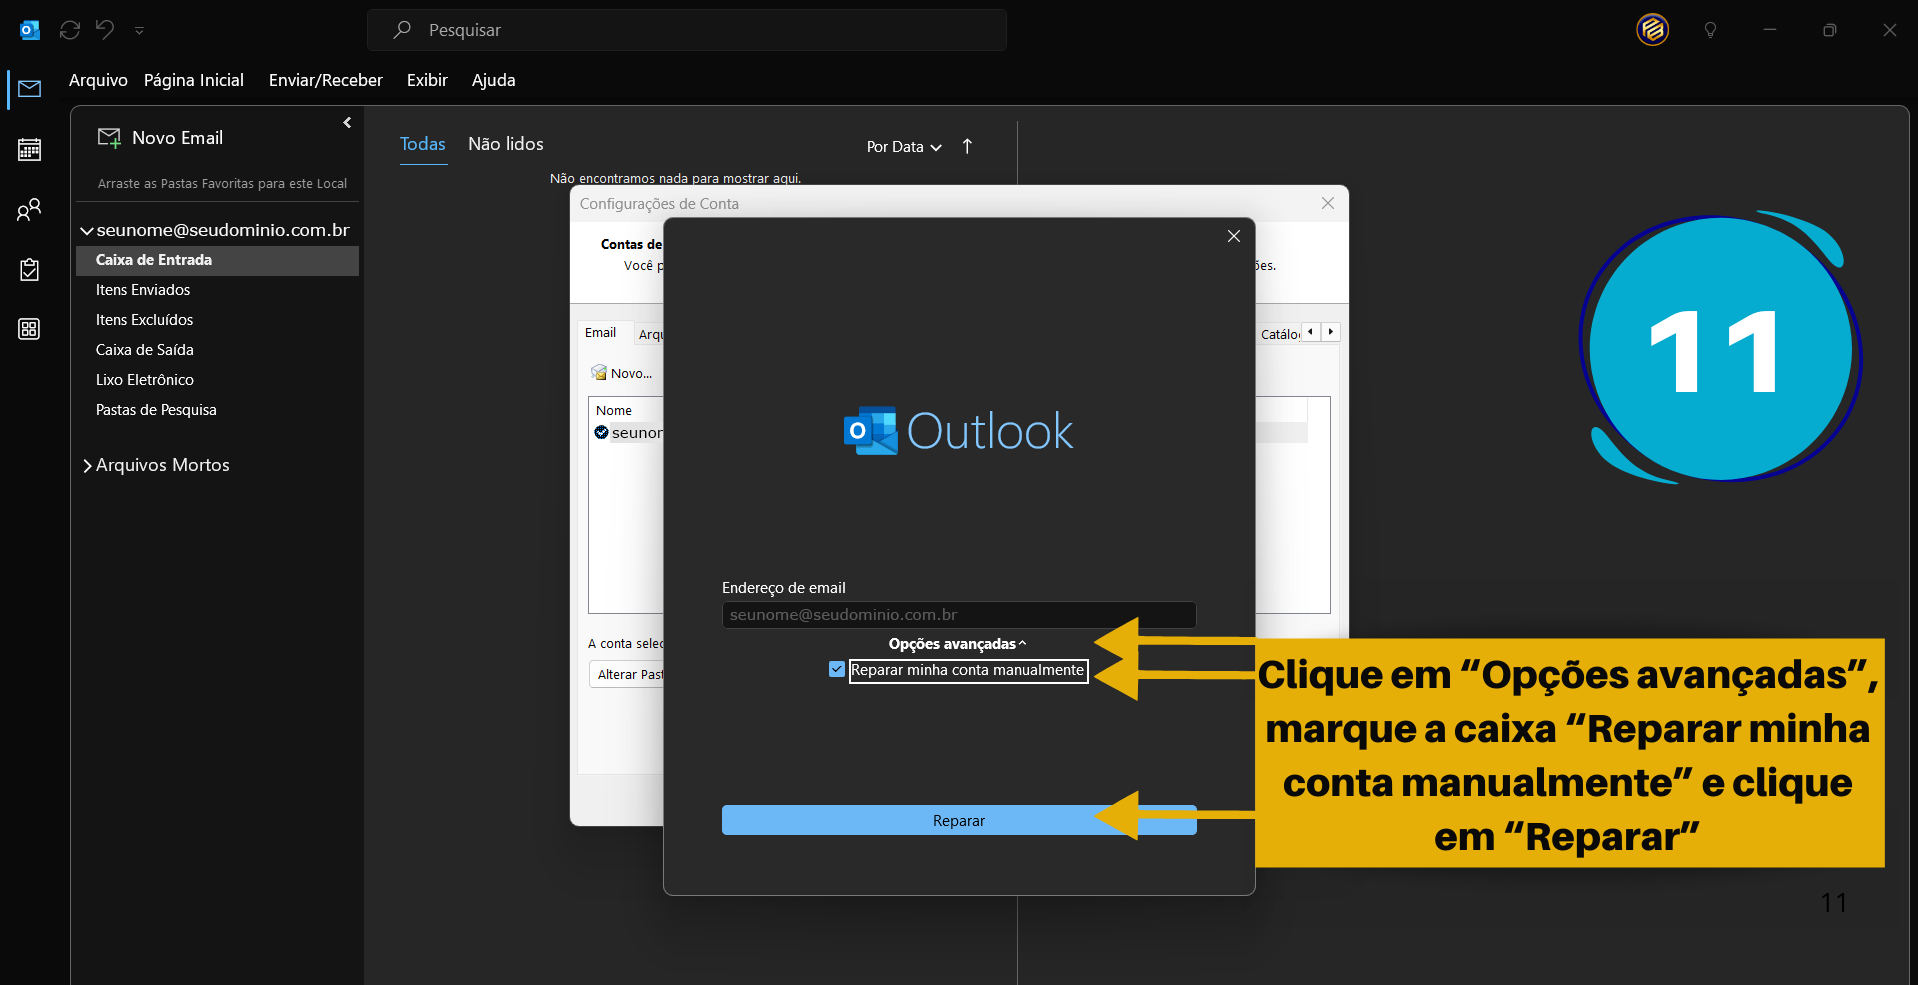The width and height of the screenshot is (1918, 985).
Task: Click the Pesquisar search box
Action: 687,30
